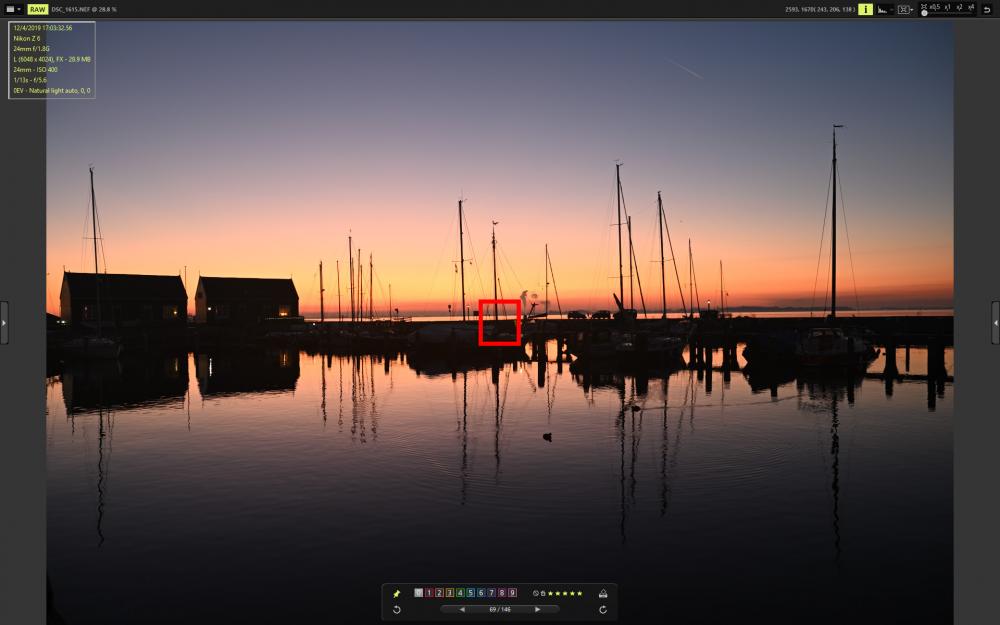Apply color label 1
Screen dimensions: 1000x625
(x=429, y=592)
